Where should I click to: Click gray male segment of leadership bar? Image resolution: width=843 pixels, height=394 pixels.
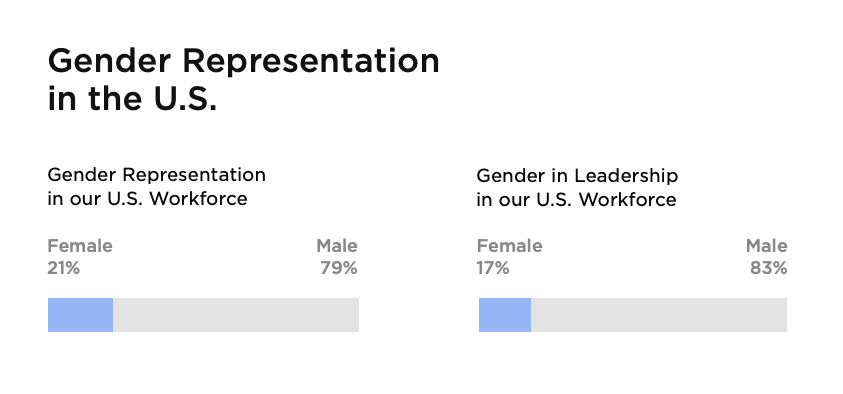coord(659,315)
